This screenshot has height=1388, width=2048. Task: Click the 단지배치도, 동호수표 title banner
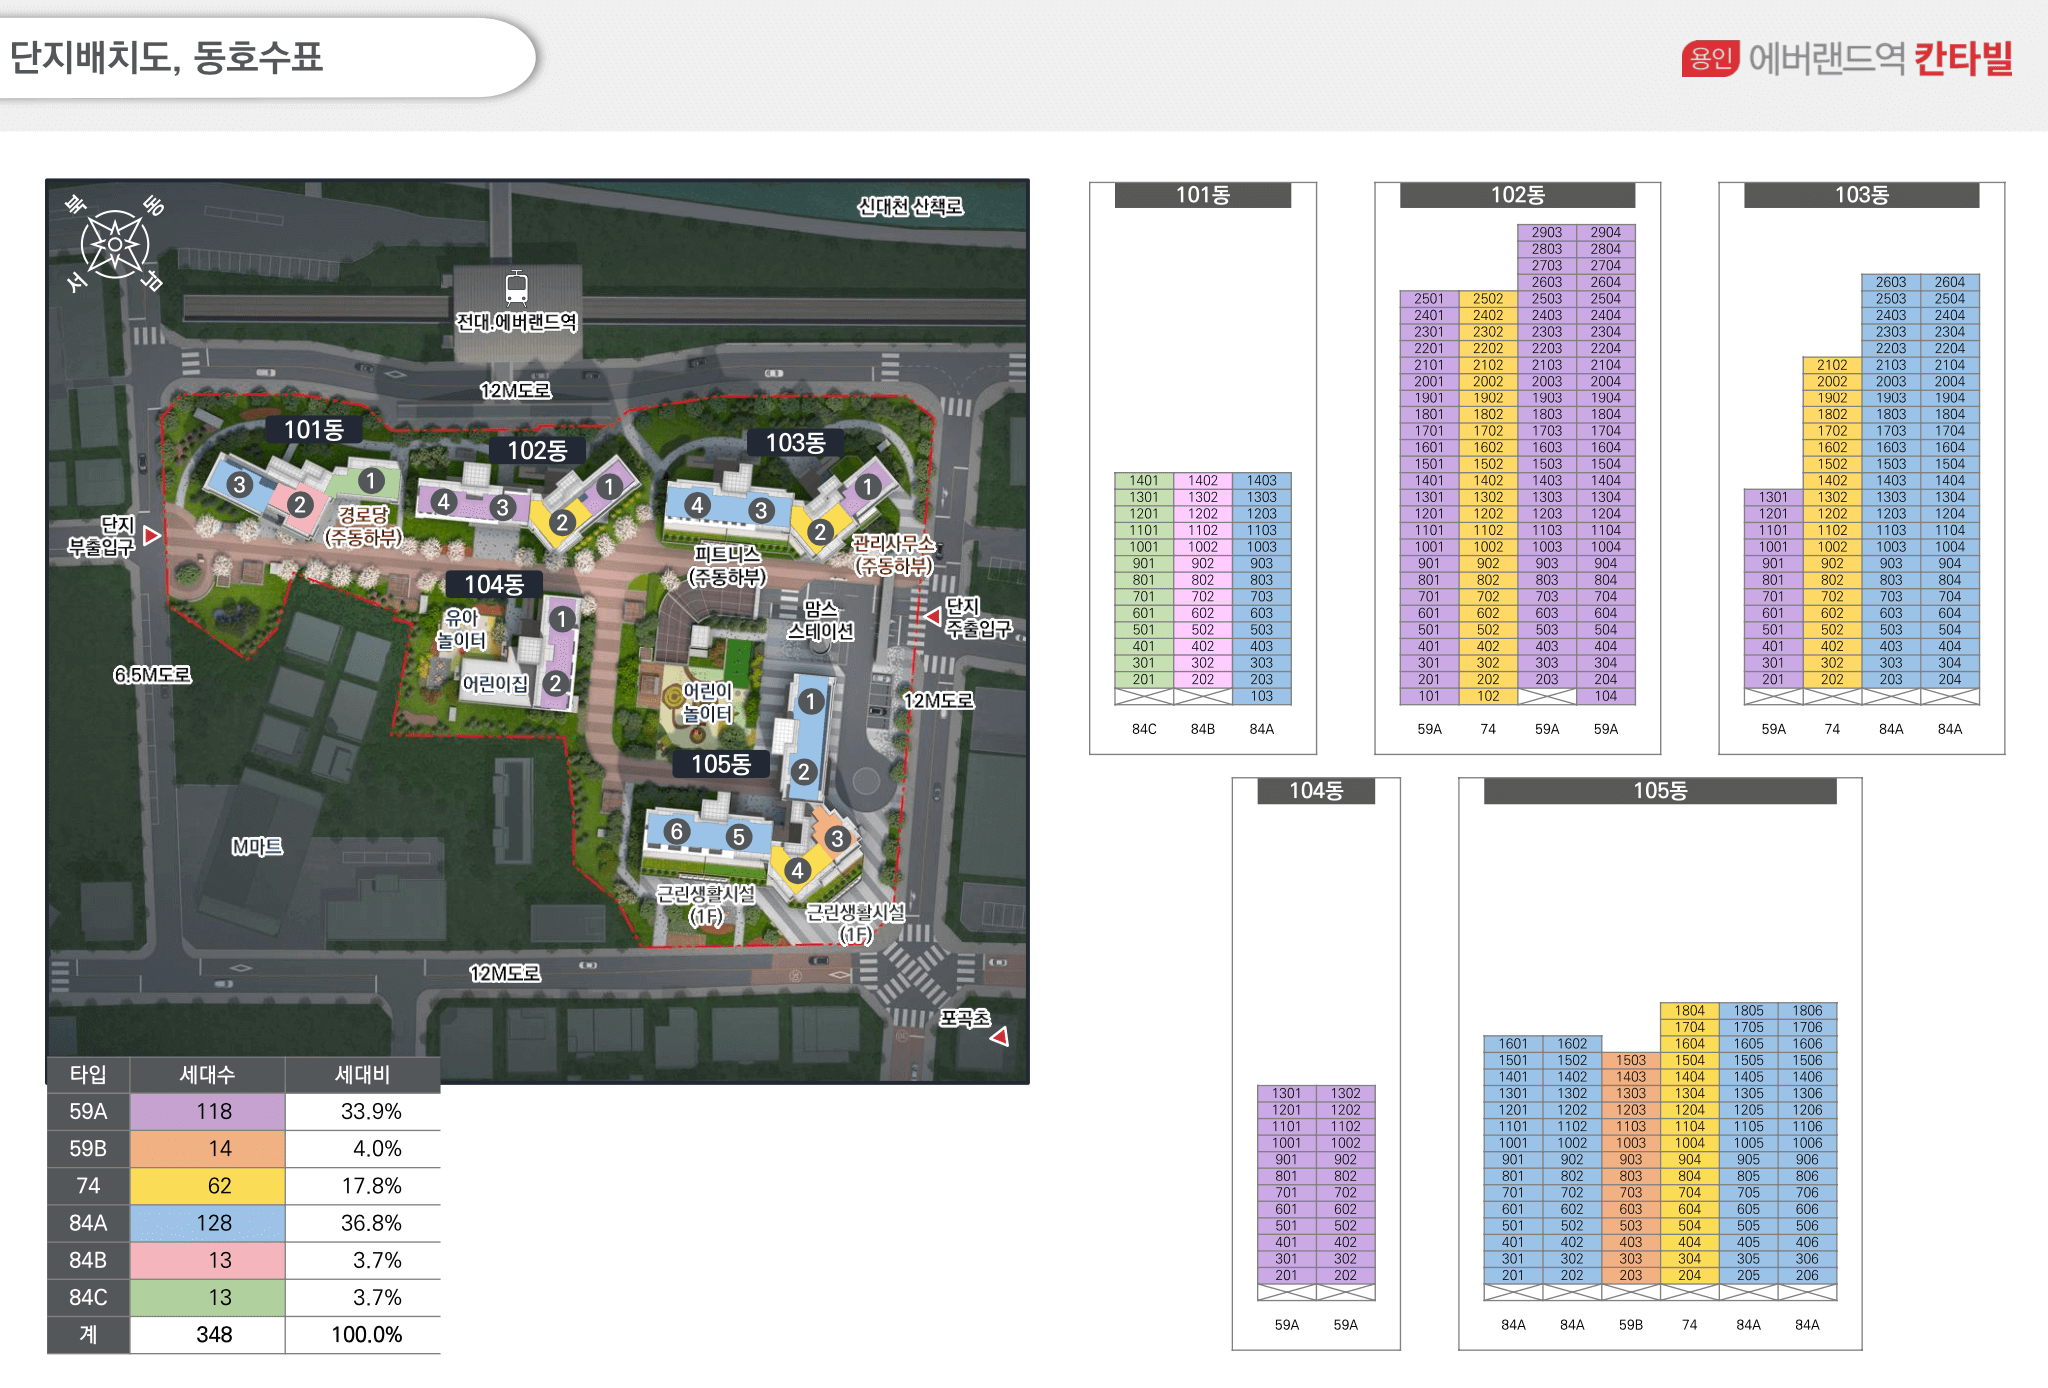pos(167,57)
